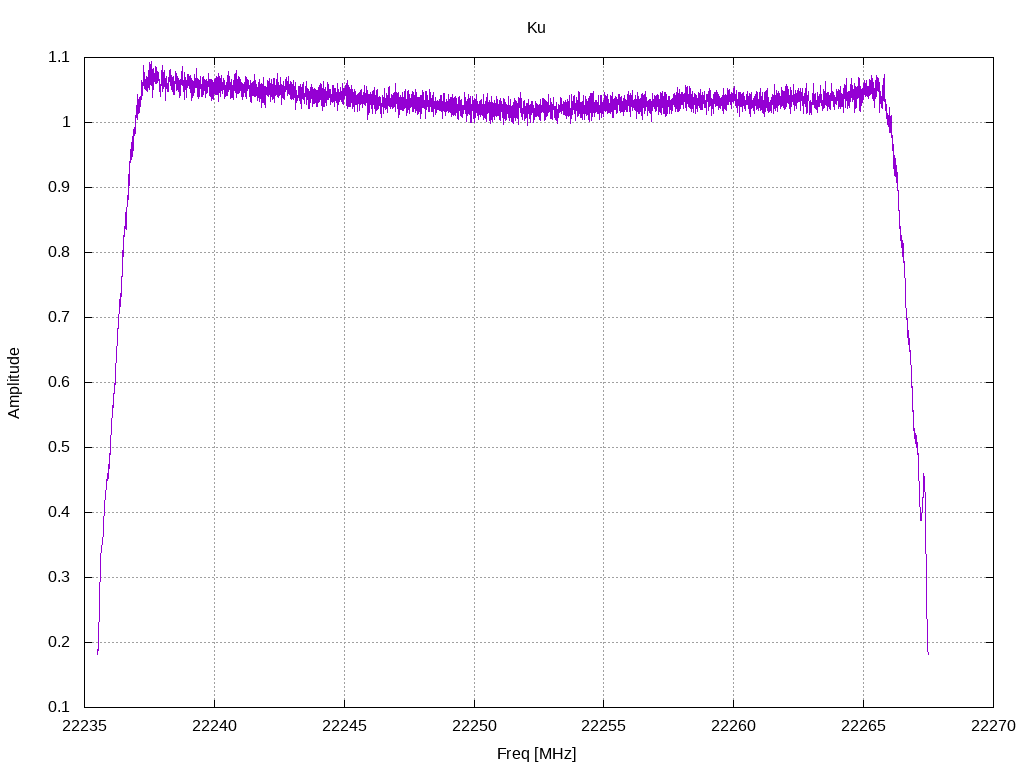The image size is (1024, 768).
Task: Click the y-axis tick label 0.7
Action: (59, 317)
